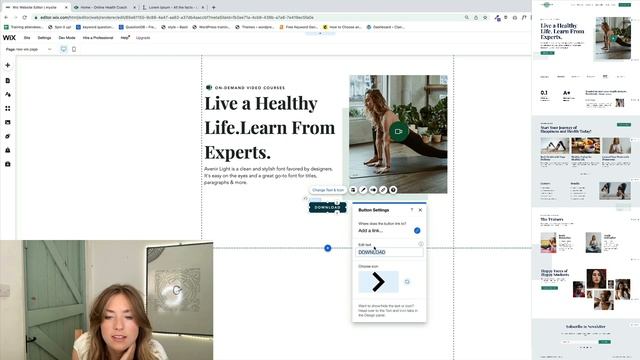Image resolution: width=640 pixels, height=360 pixels.
Task: Bookmark page with the star icon
Action: (x=485, y=18)
